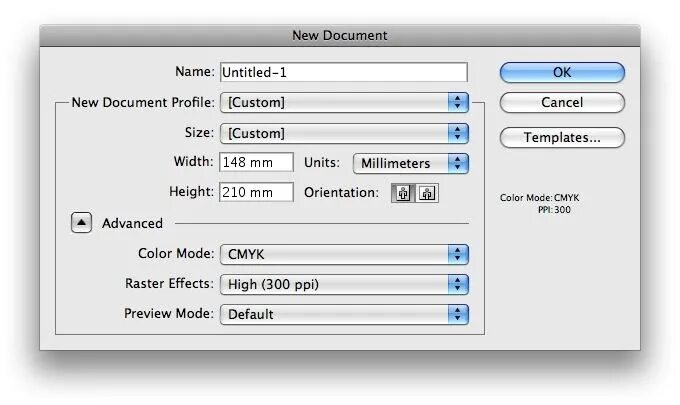Viewport: 680px width, 405px height.
Task: Collapse the Advanced section triangle
Action: click(81, 223)
